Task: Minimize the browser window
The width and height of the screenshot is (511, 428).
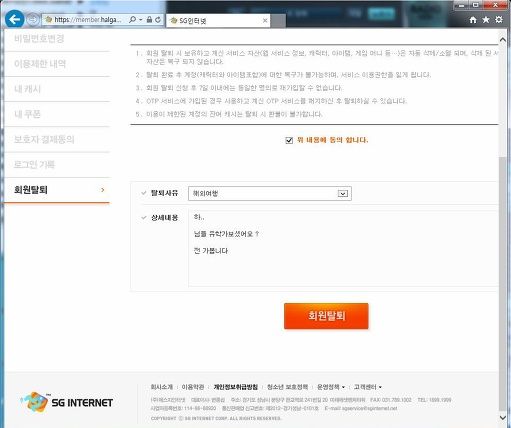Action: tap(462, 6)
